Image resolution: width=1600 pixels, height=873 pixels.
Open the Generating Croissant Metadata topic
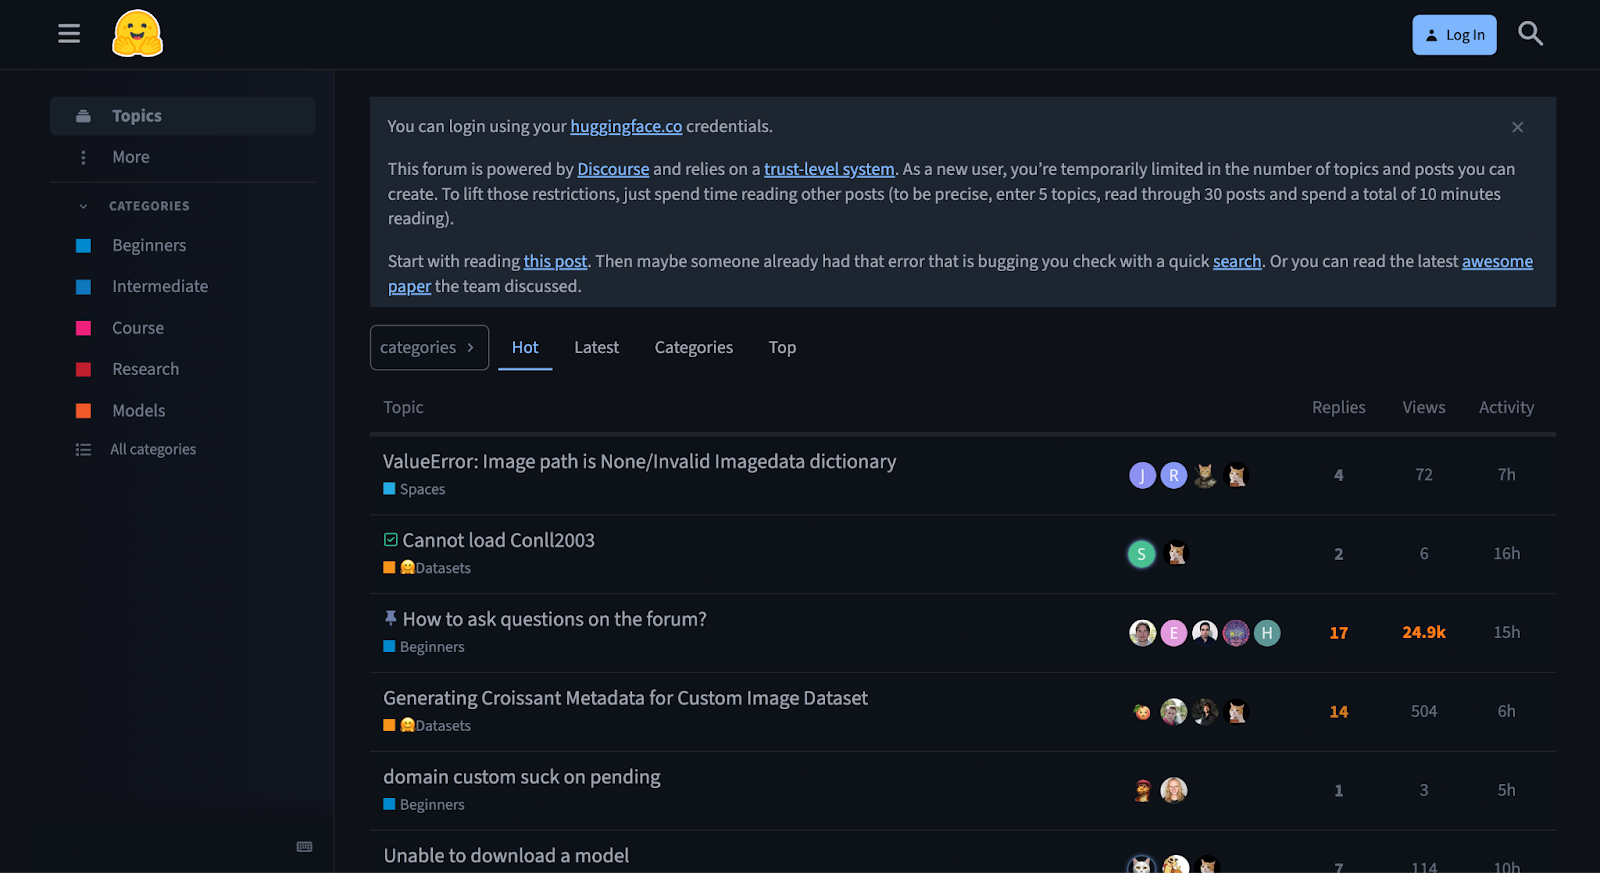625,697
